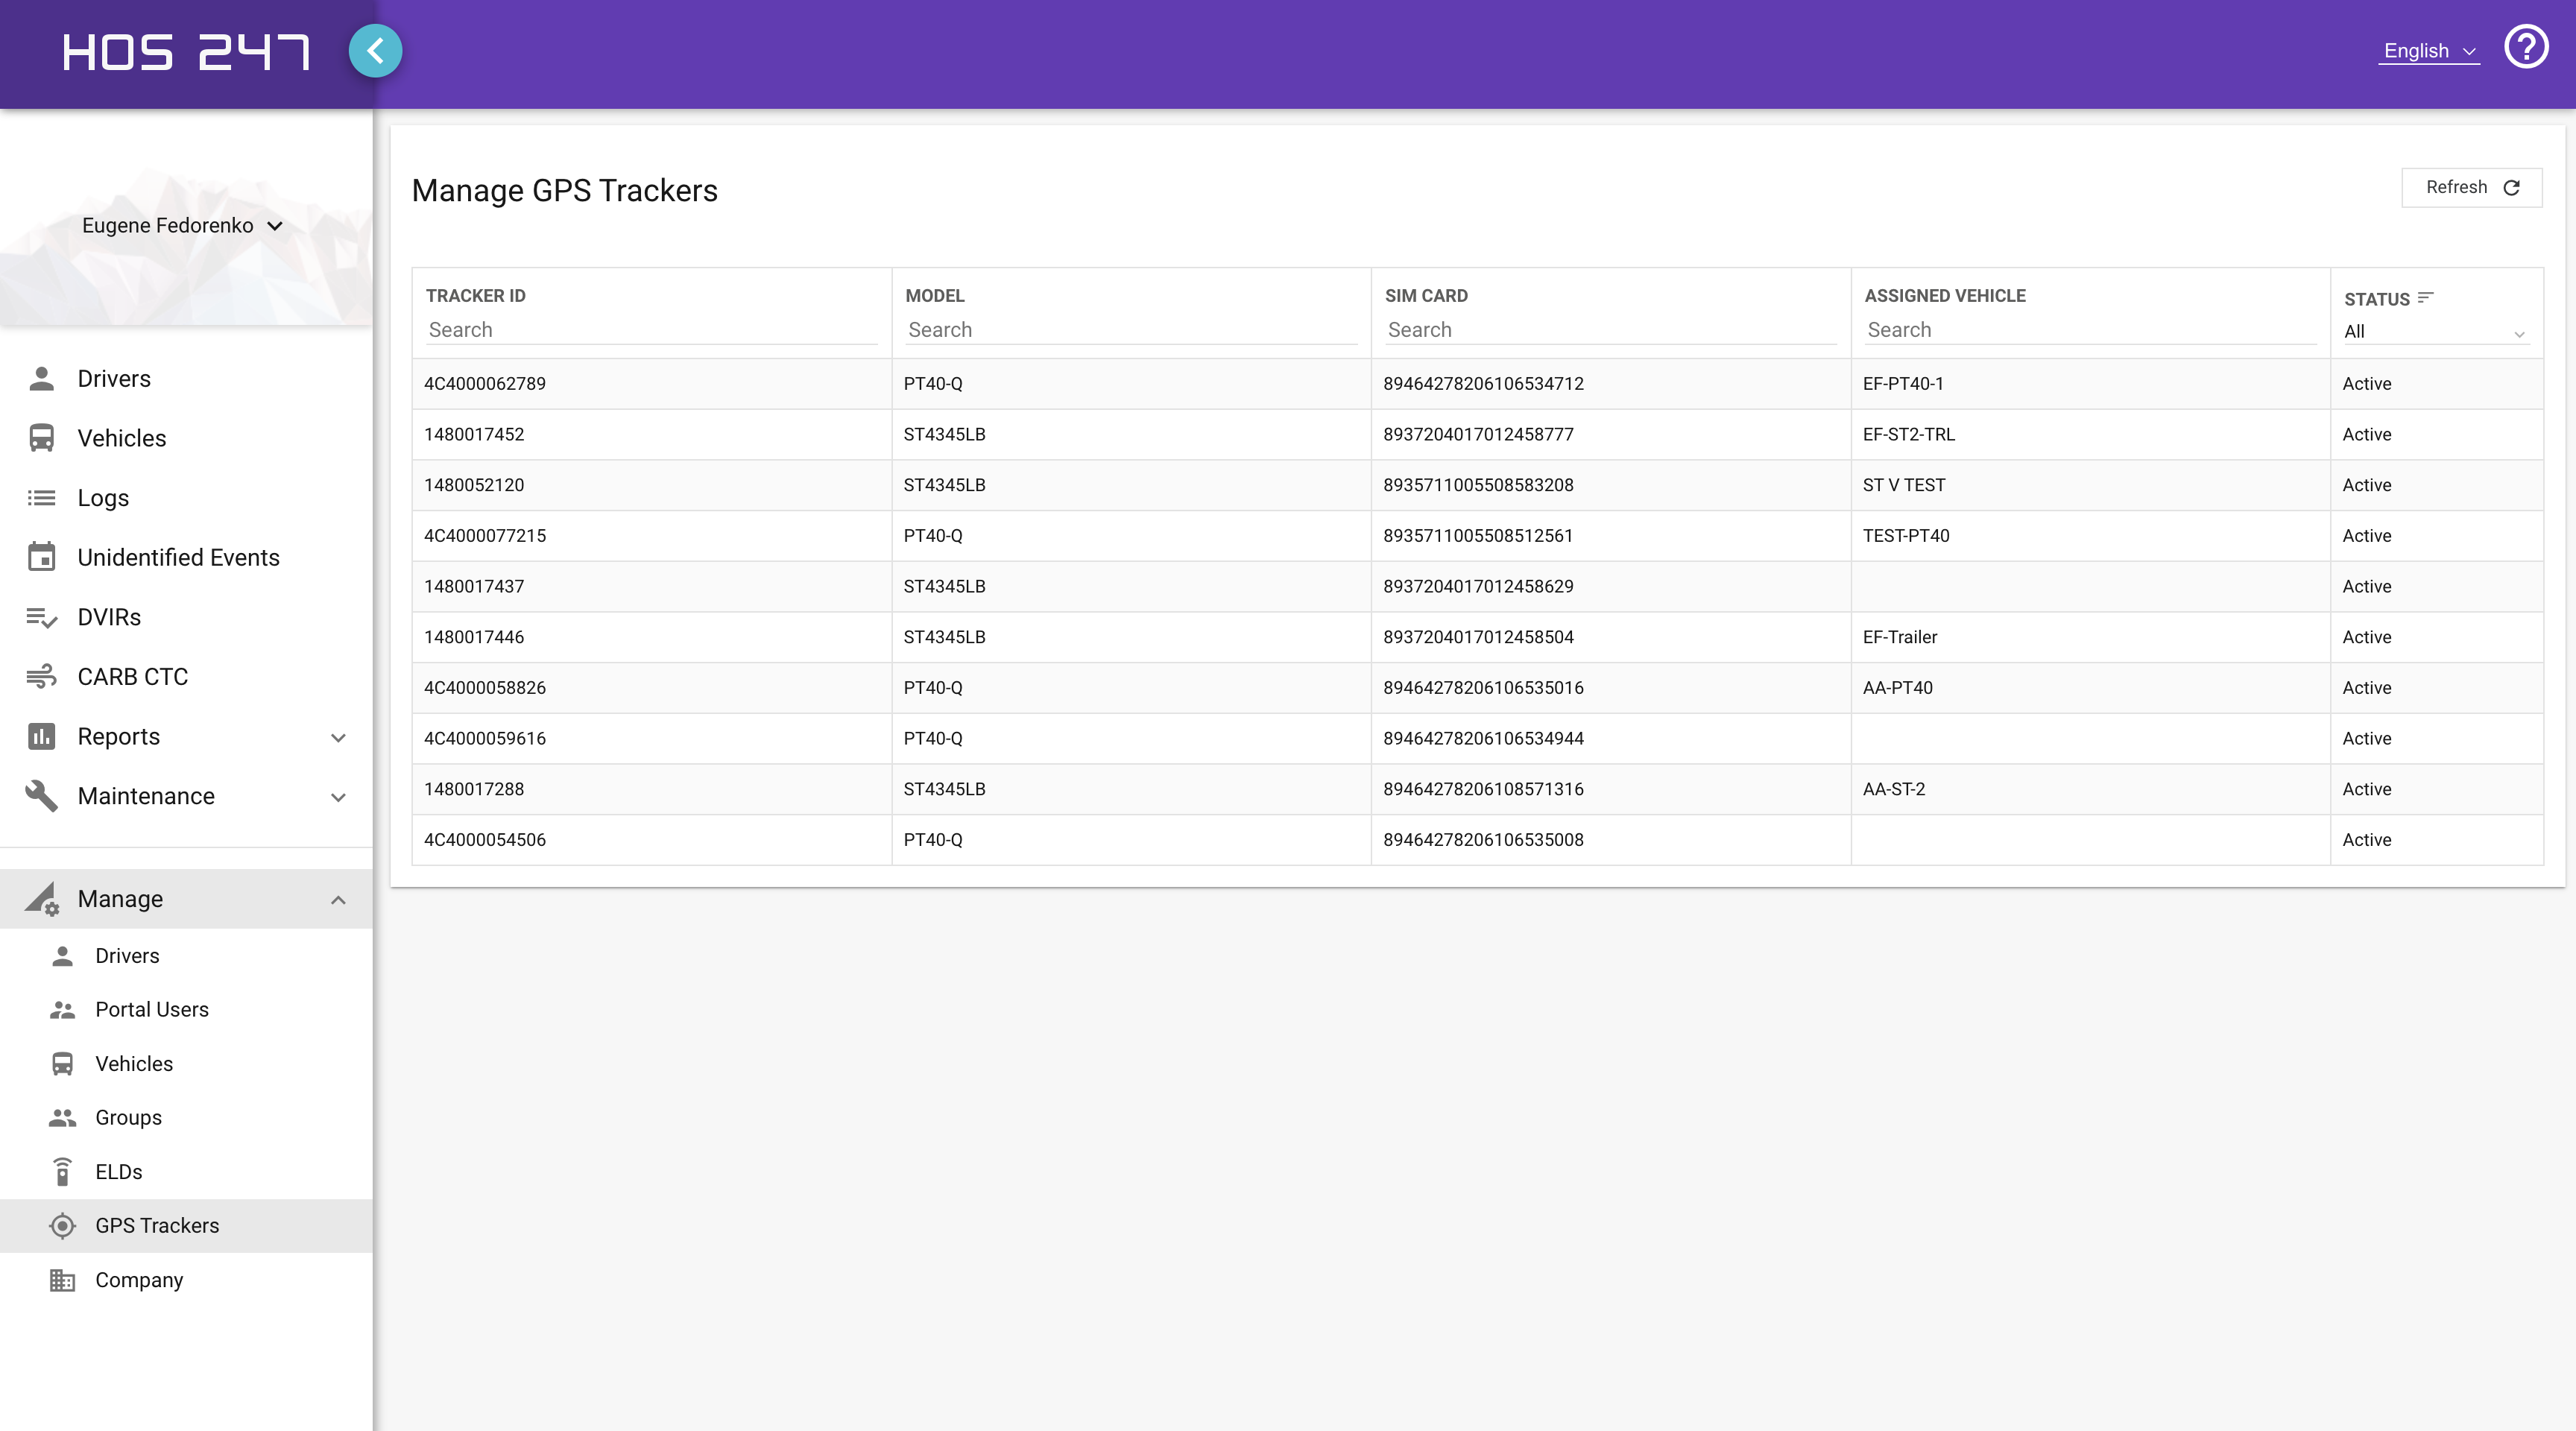Open Company under Manage
This screenshot has width=2576, height=1431.
pyautogui.click(x=186, y=1280)
